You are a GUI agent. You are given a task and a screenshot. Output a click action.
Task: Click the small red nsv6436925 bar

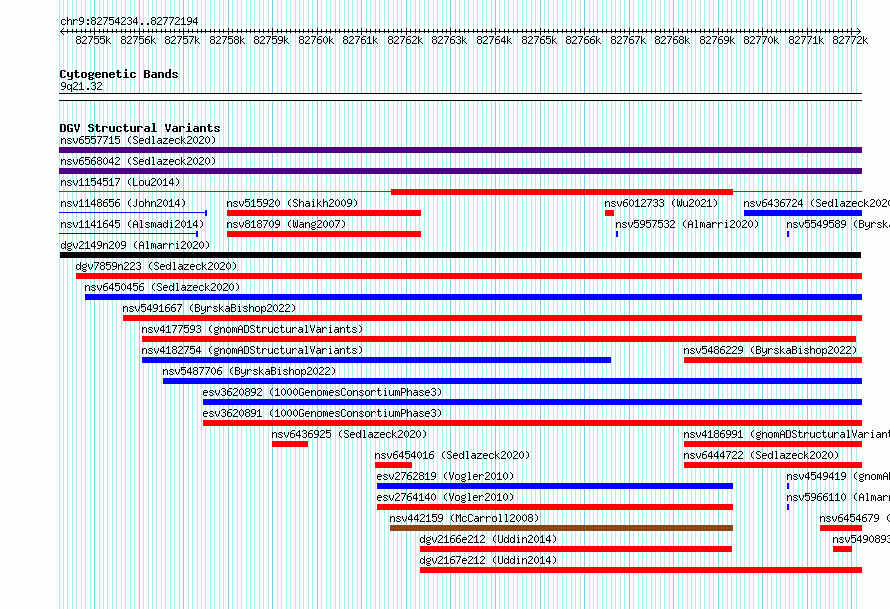[290, 444]
